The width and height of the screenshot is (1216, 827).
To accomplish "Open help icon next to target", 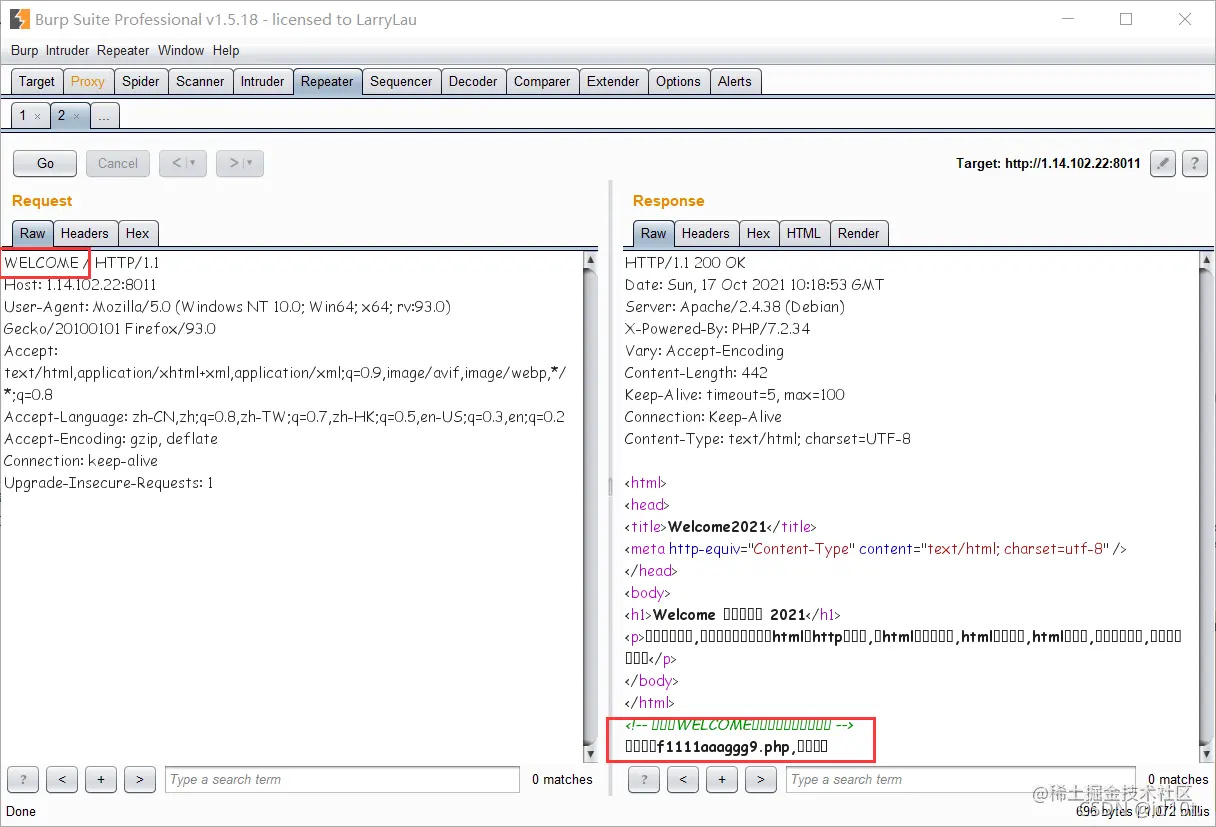I will (1194, 163).
